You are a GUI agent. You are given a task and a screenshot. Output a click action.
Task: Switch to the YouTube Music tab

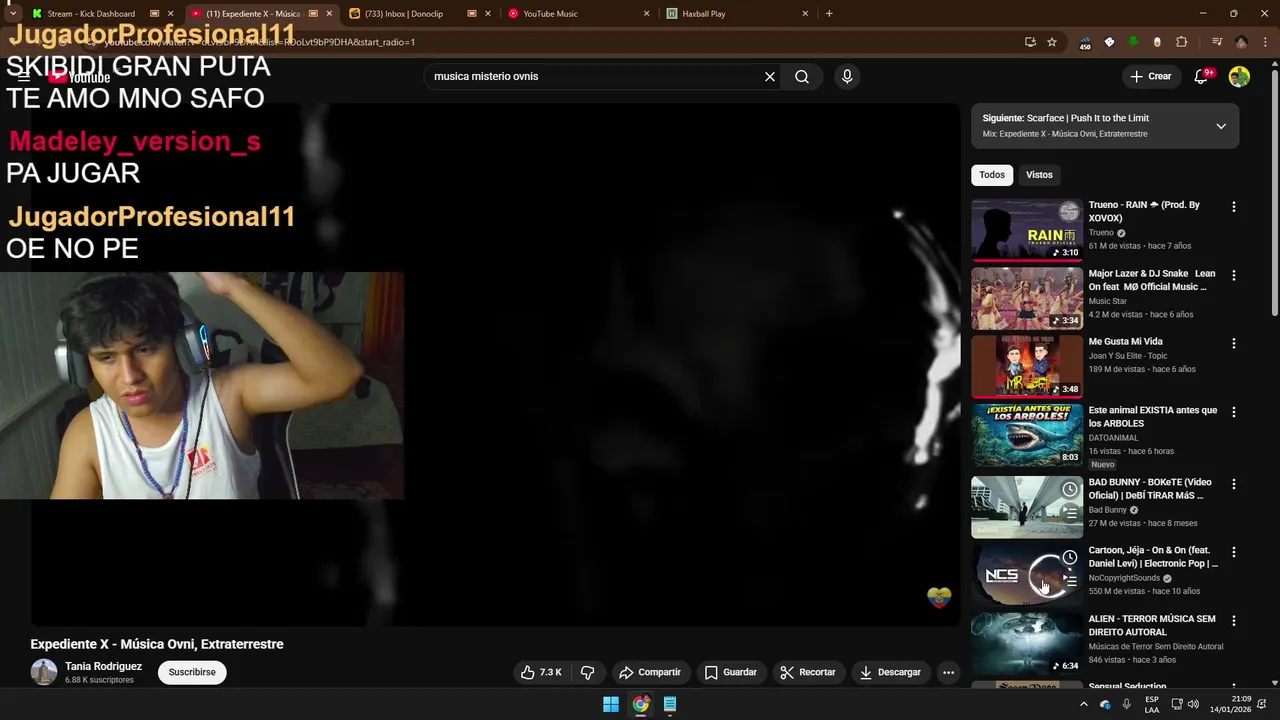[x=578, y=14]
